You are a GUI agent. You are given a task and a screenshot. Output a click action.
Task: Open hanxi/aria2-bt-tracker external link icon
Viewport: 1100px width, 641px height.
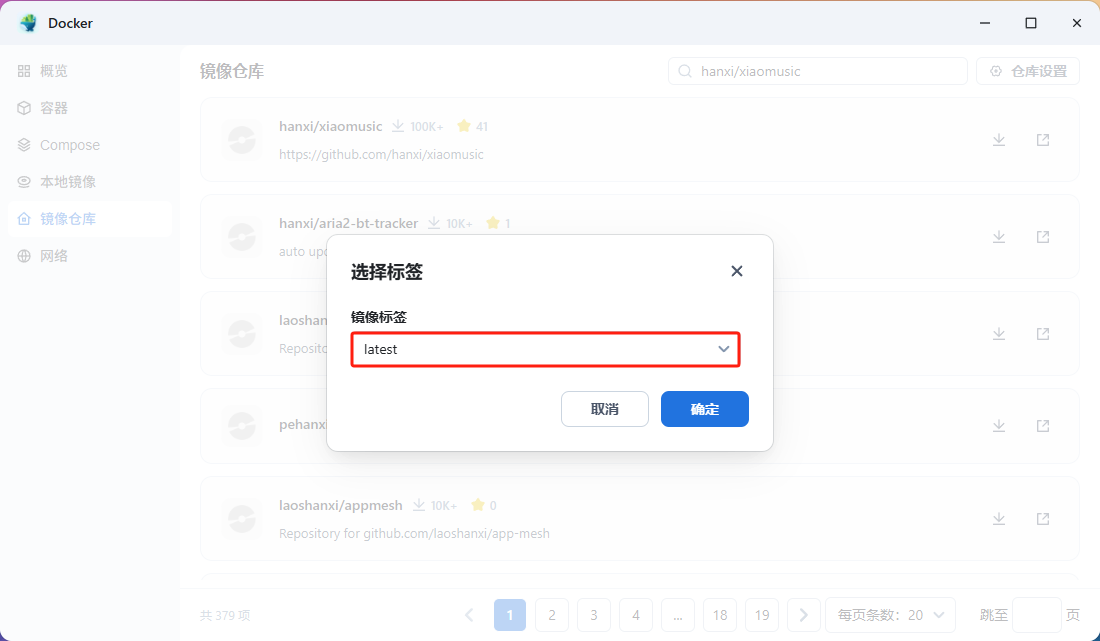(1043, 237)
